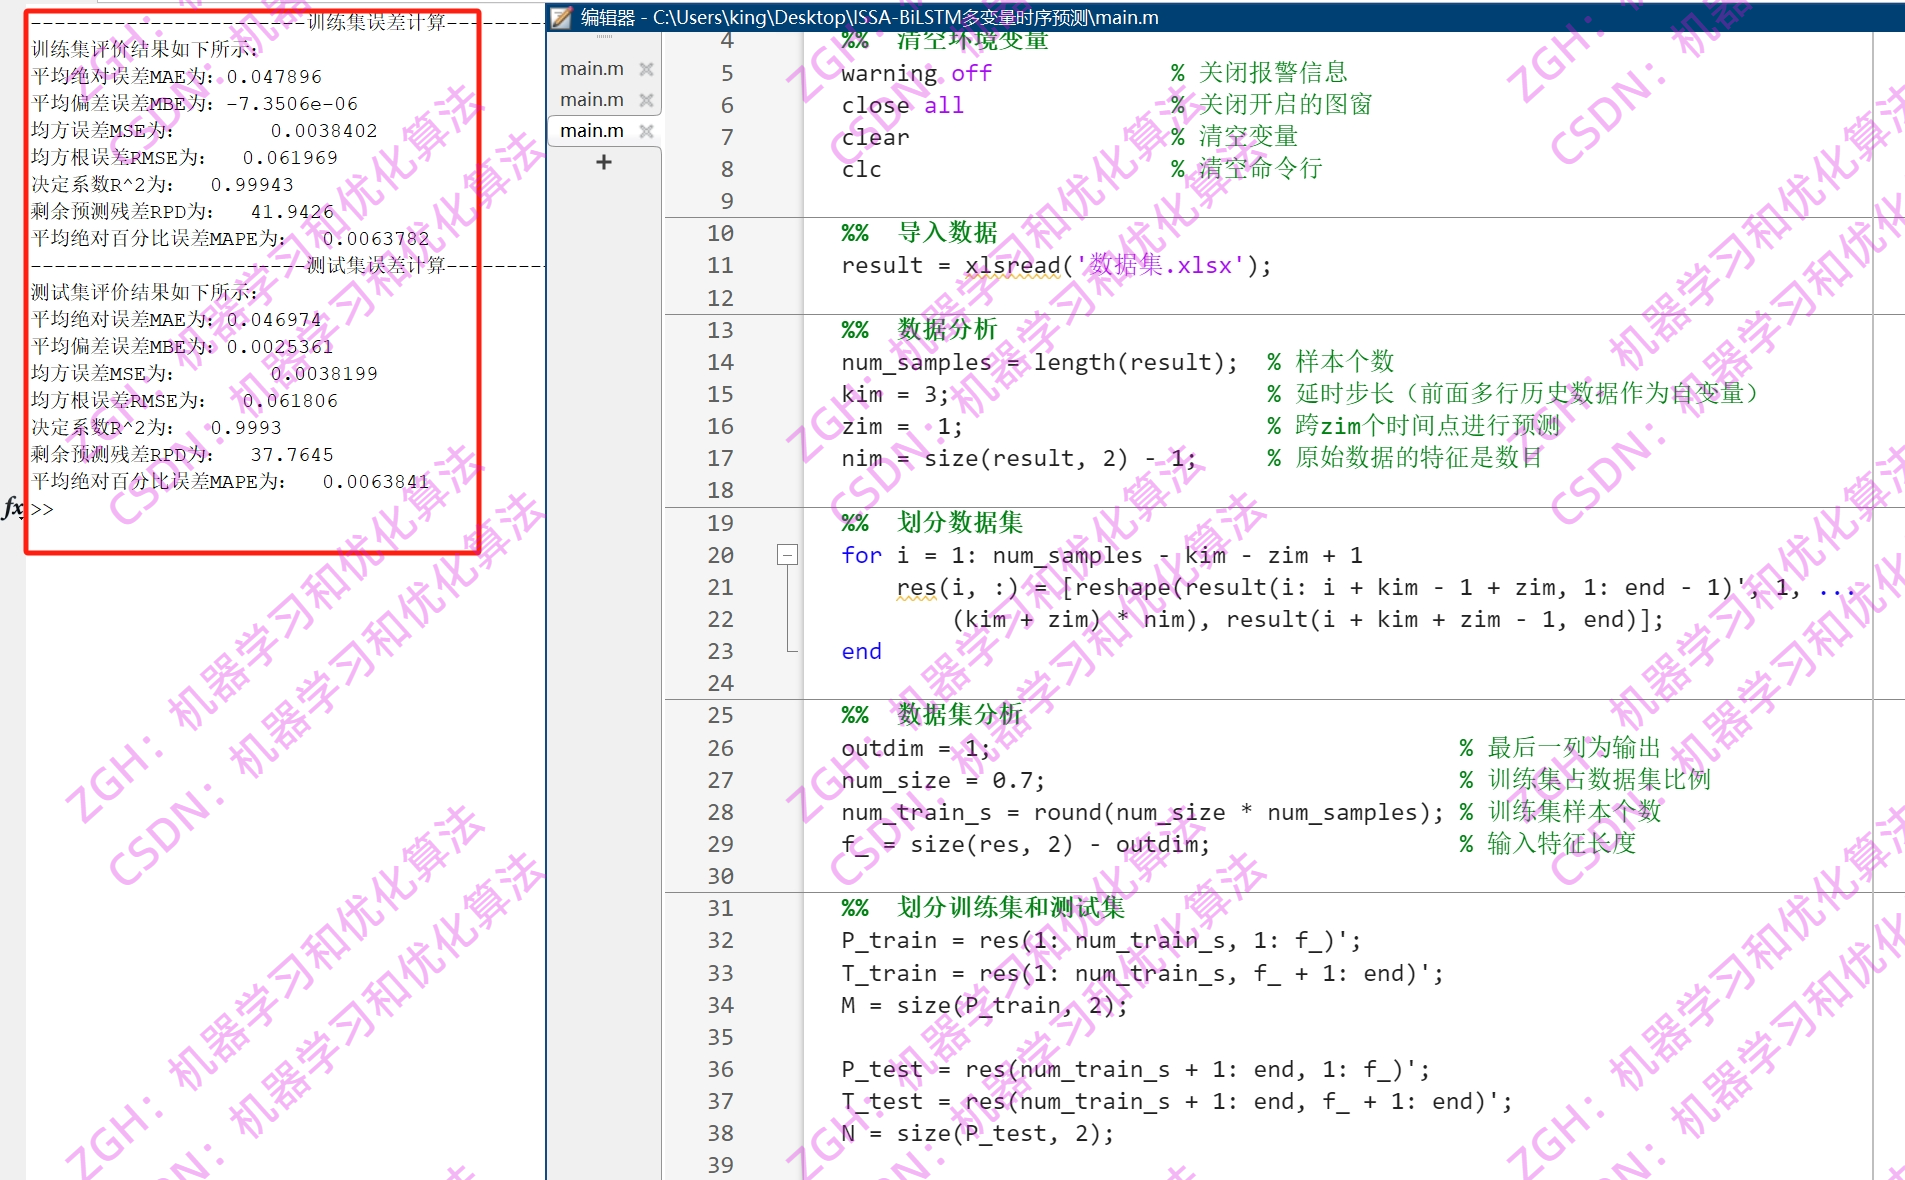The image size is (1905, 1180).
Task: Click test R^2 value 0.9993
Action: pos(246,428)
